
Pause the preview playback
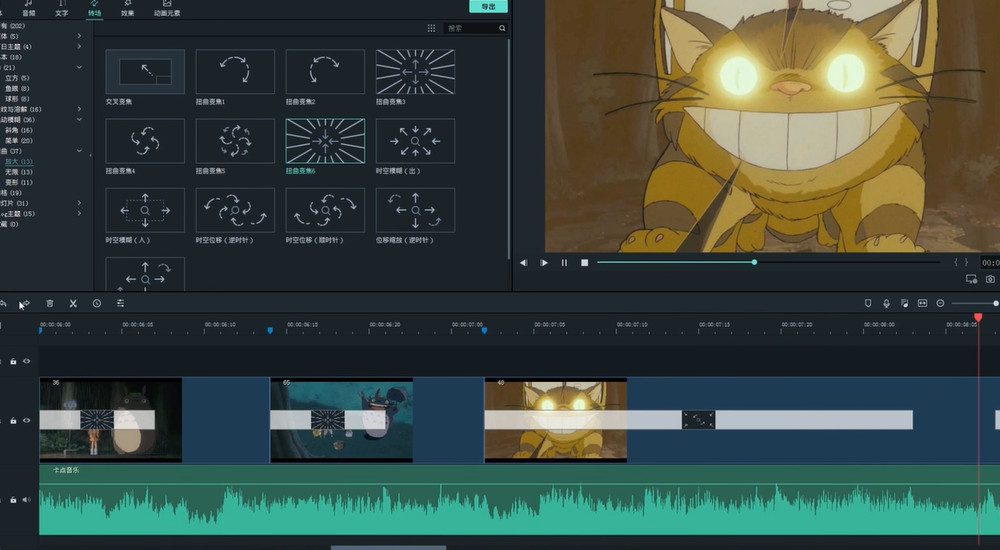564,263
